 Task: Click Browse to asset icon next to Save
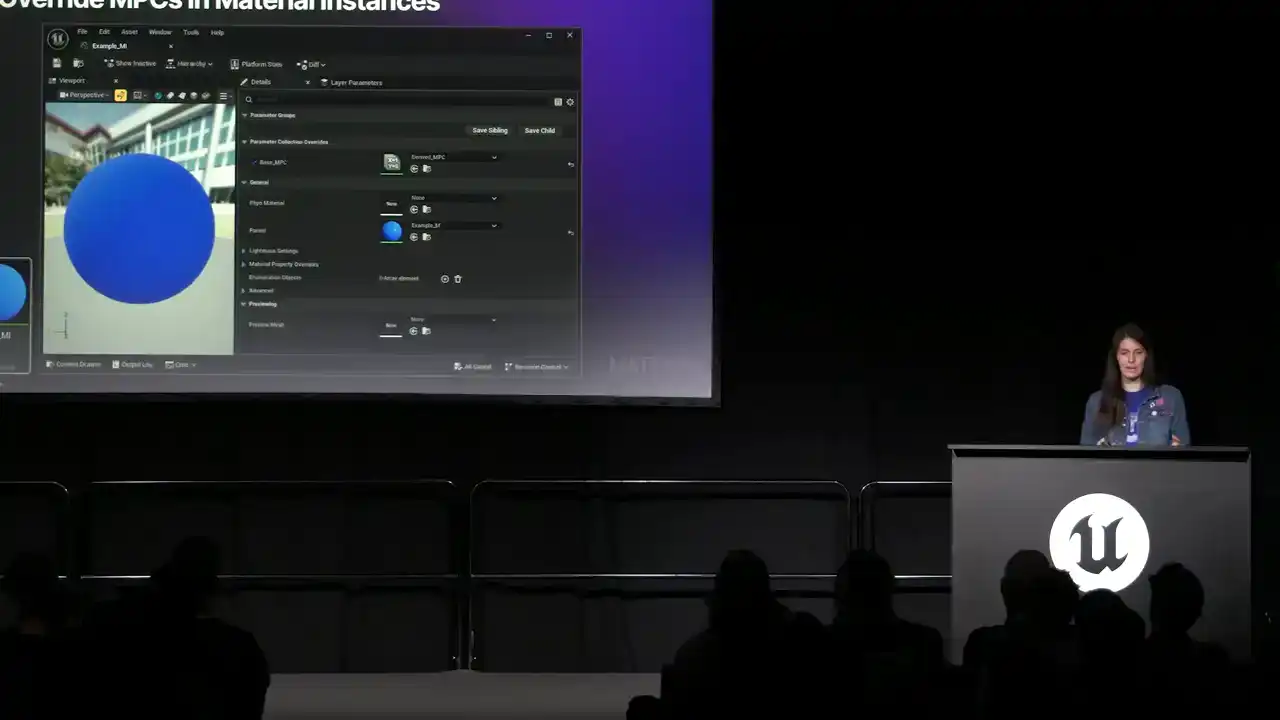point(78,63)
